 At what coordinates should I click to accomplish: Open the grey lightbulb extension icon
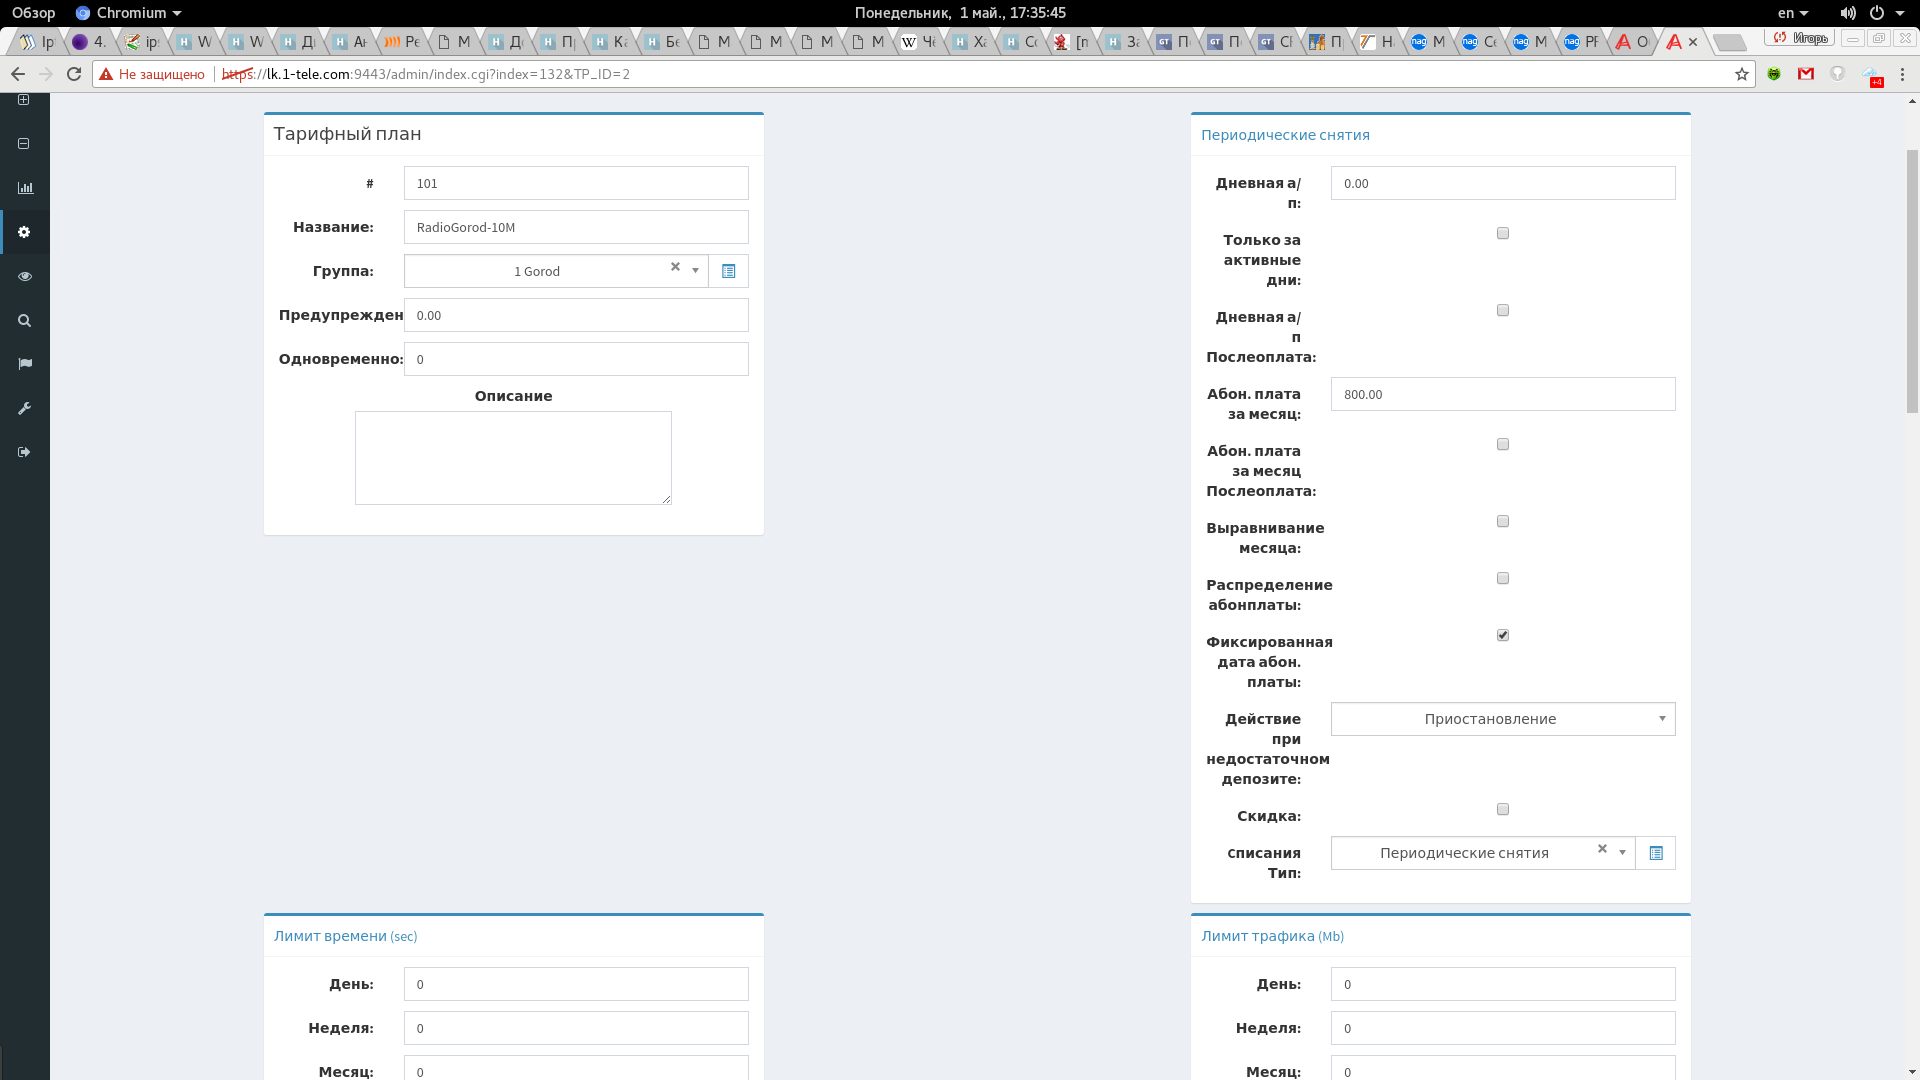tap(1837, 74)
